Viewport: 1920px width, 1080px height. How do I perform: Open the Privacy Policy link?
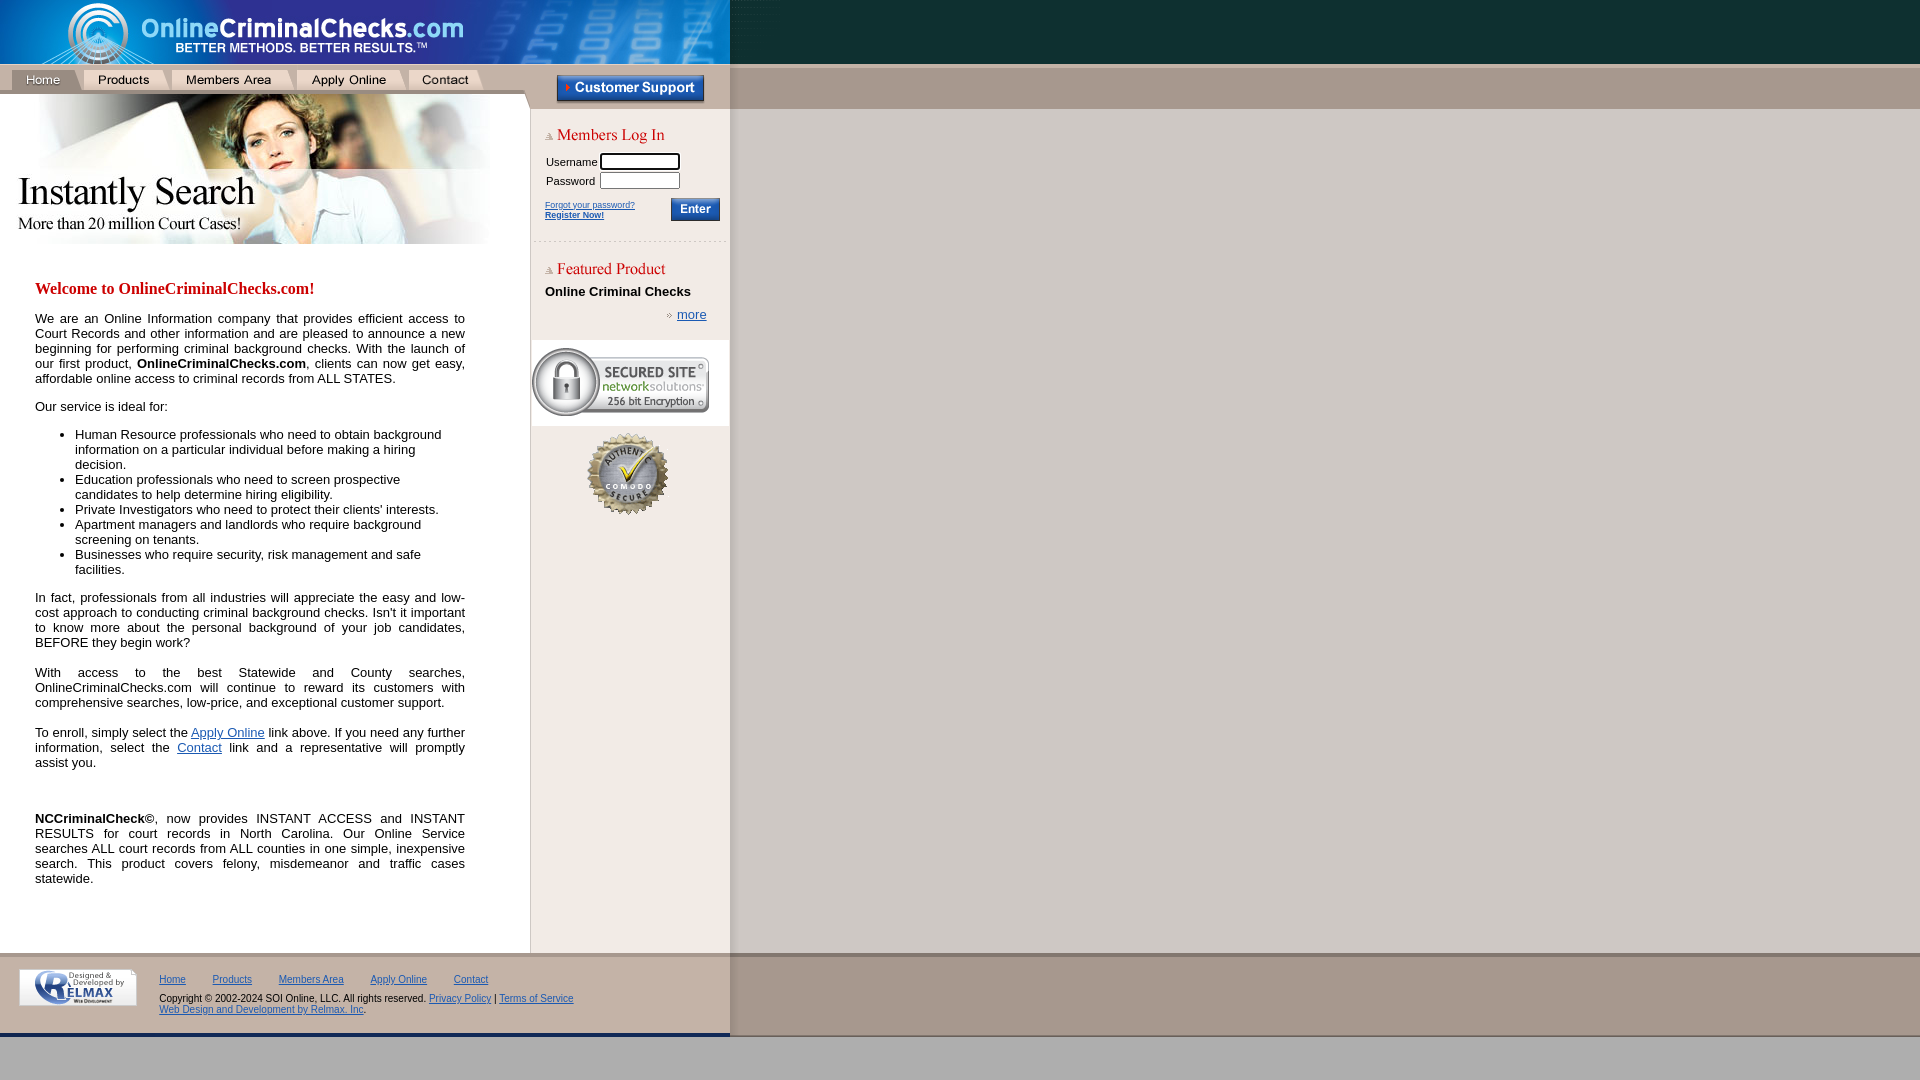tap(460, 999)
